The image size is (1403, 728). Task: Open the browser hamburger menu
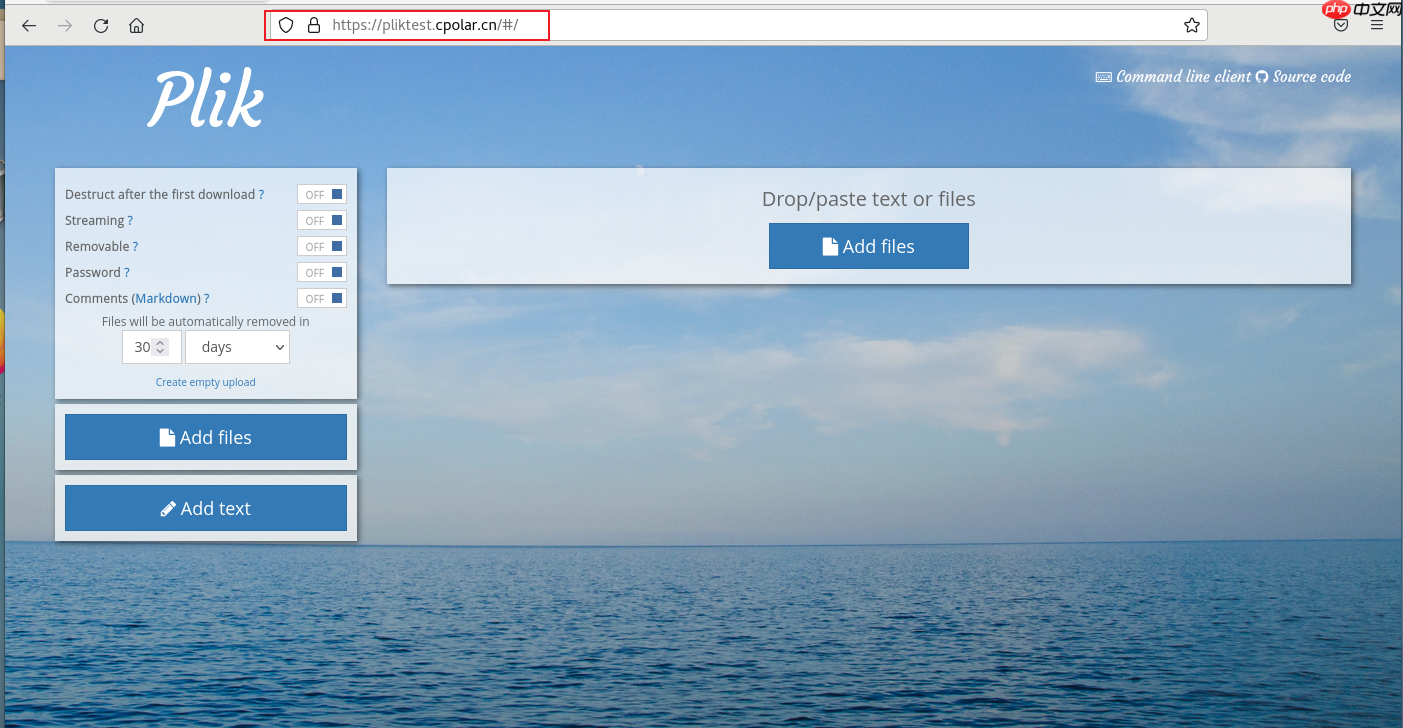(1377, 26)
